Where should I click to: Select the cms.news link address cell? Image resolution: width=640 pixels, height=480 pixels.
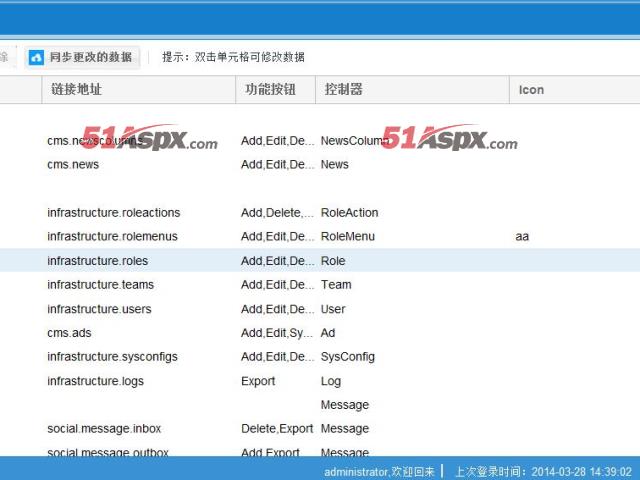(x=73, y=164)
